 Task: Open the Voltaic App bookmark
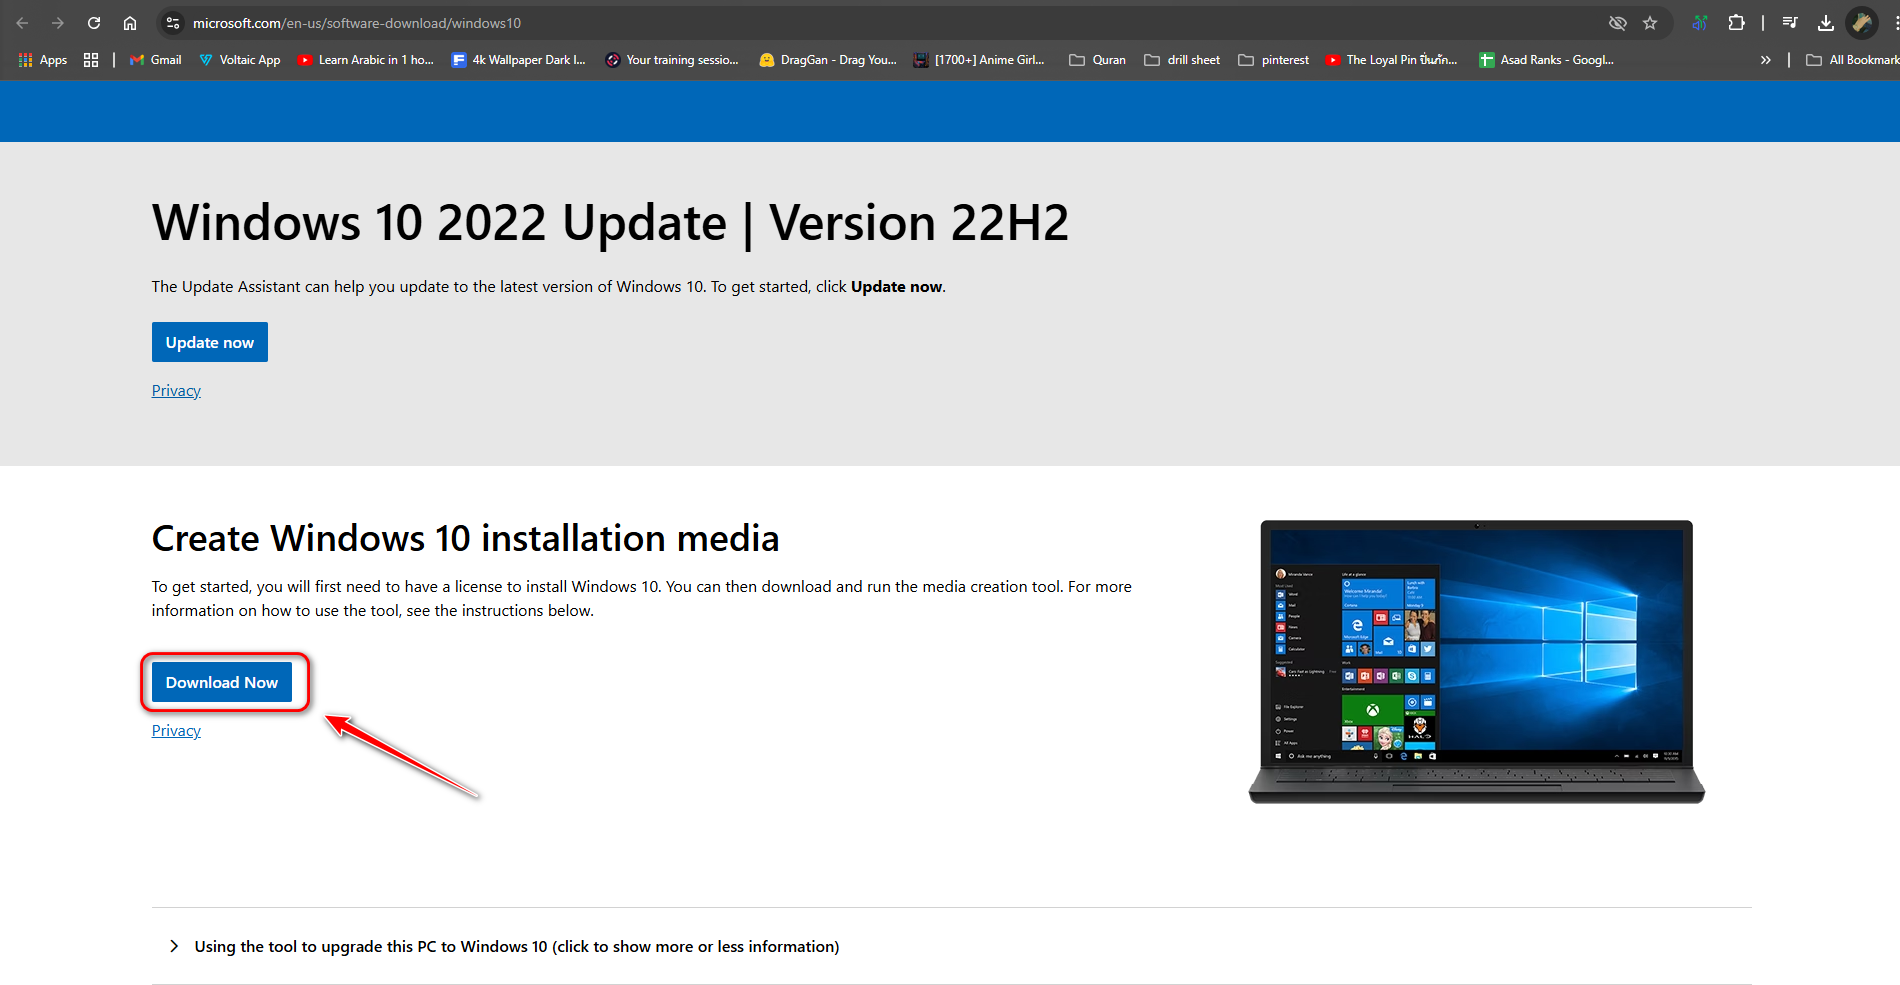pyautogui.click(x=240, y=60)
